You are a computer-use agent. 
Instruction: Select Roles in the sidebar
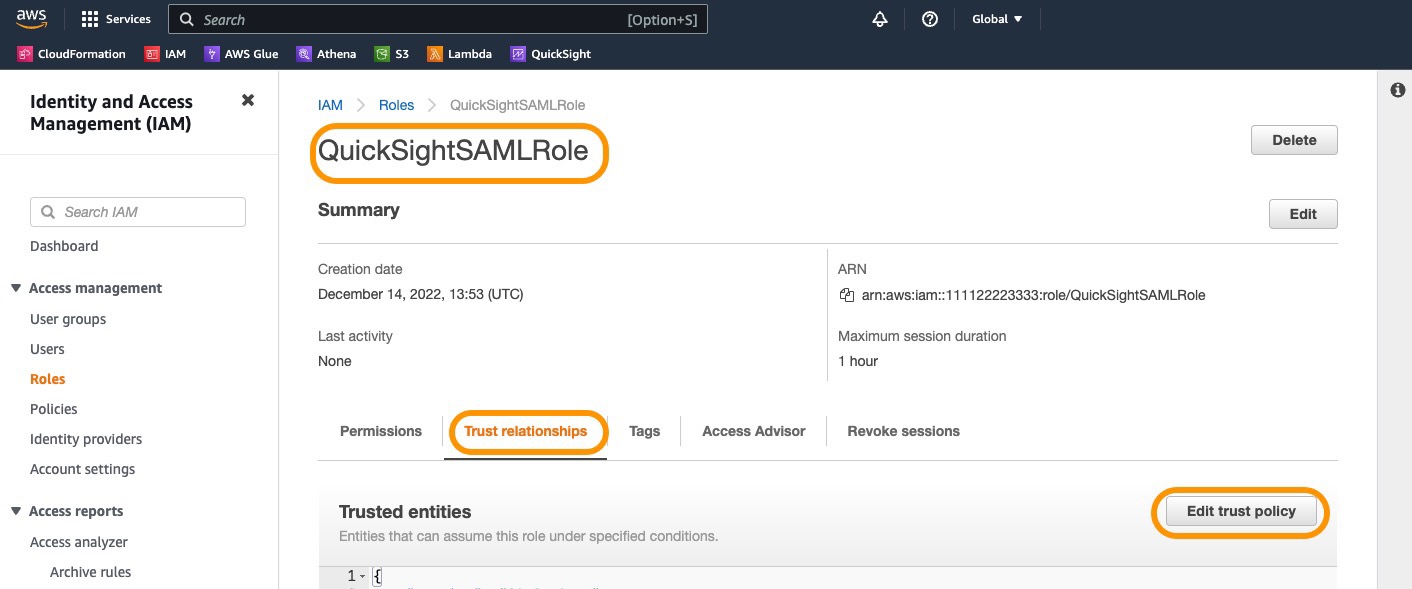[47, 379]
